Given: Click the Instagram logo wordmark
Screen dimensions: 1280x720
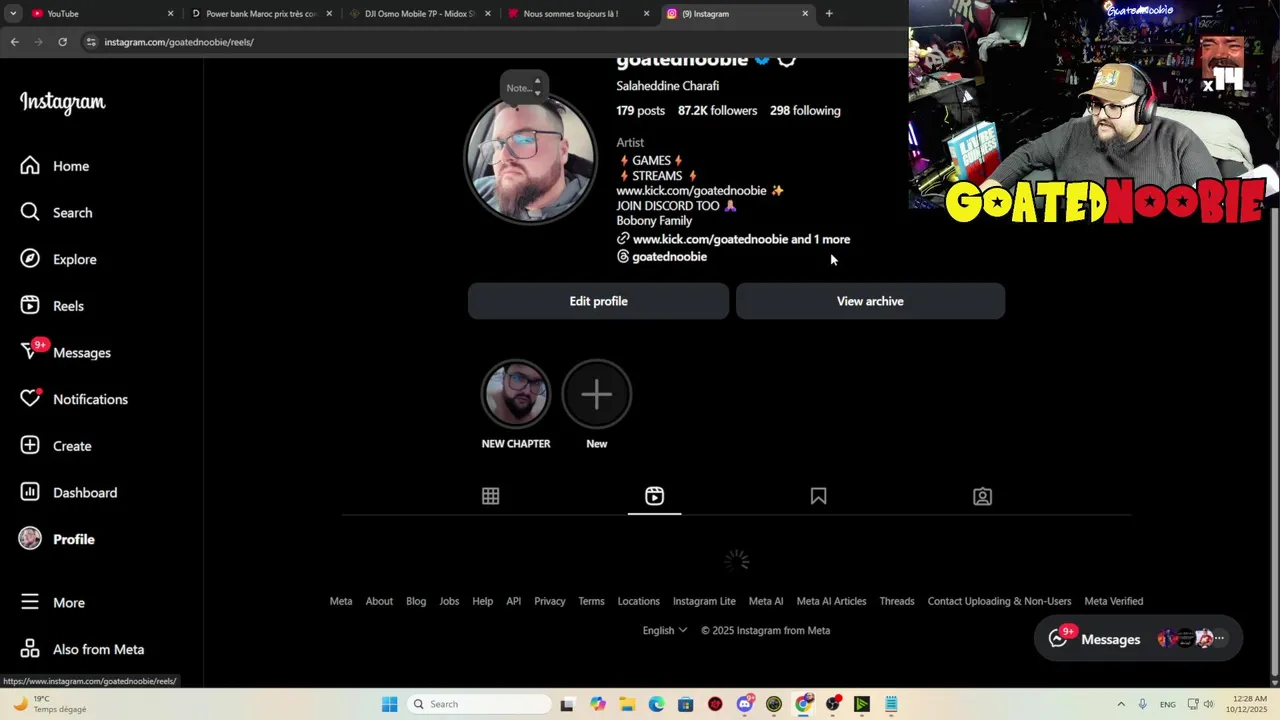Looking at the screenshot, I should coord(62,102).
